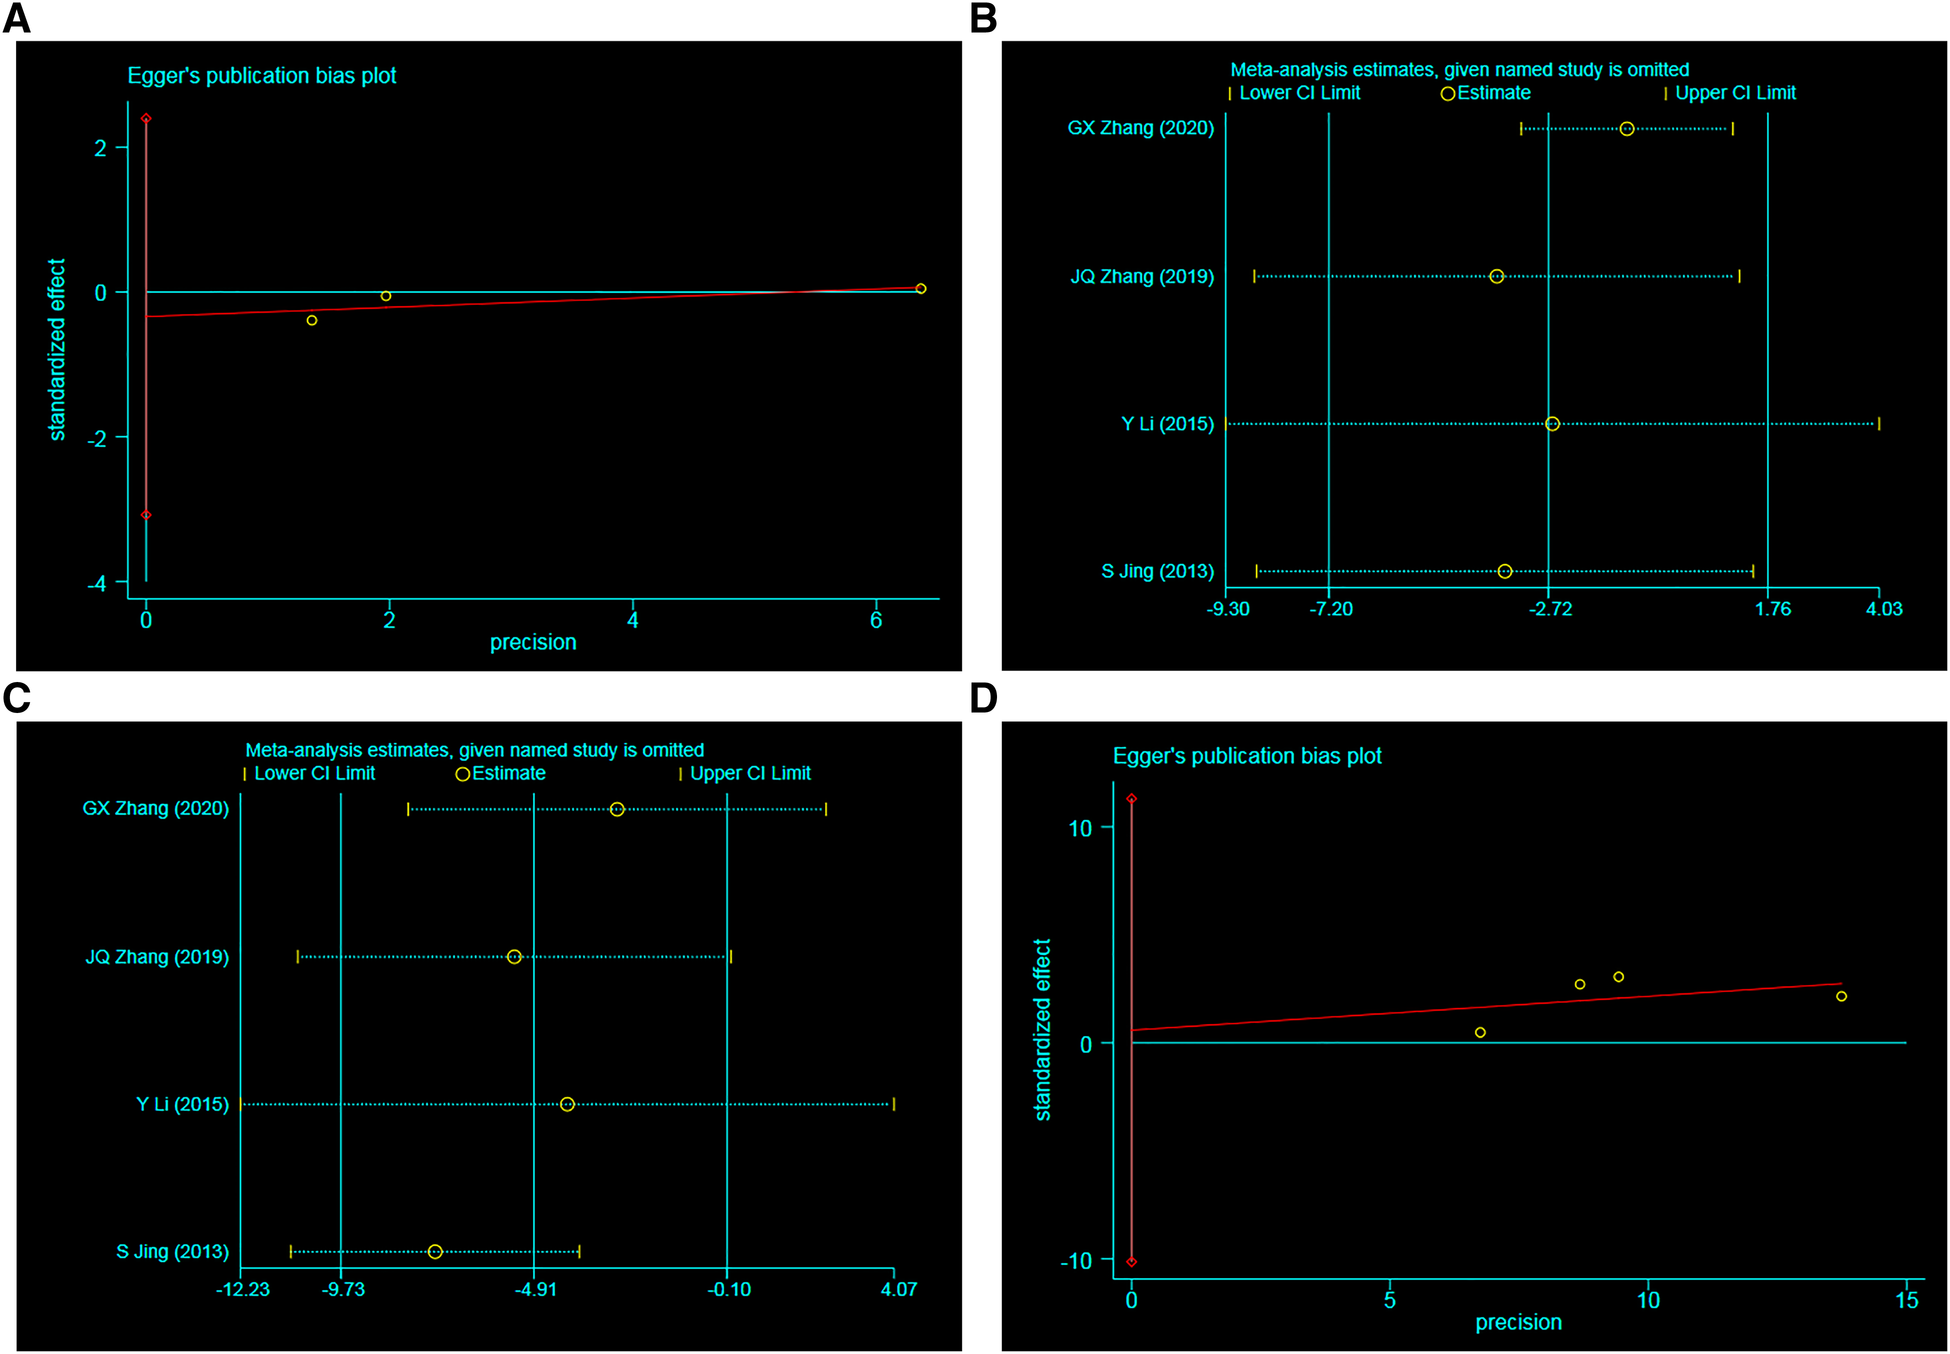This screenshot has width=1950, height=1354.
Task: Click the GX Zhang (2020) estimate circle in panel B
Action: coord(1627,129)
